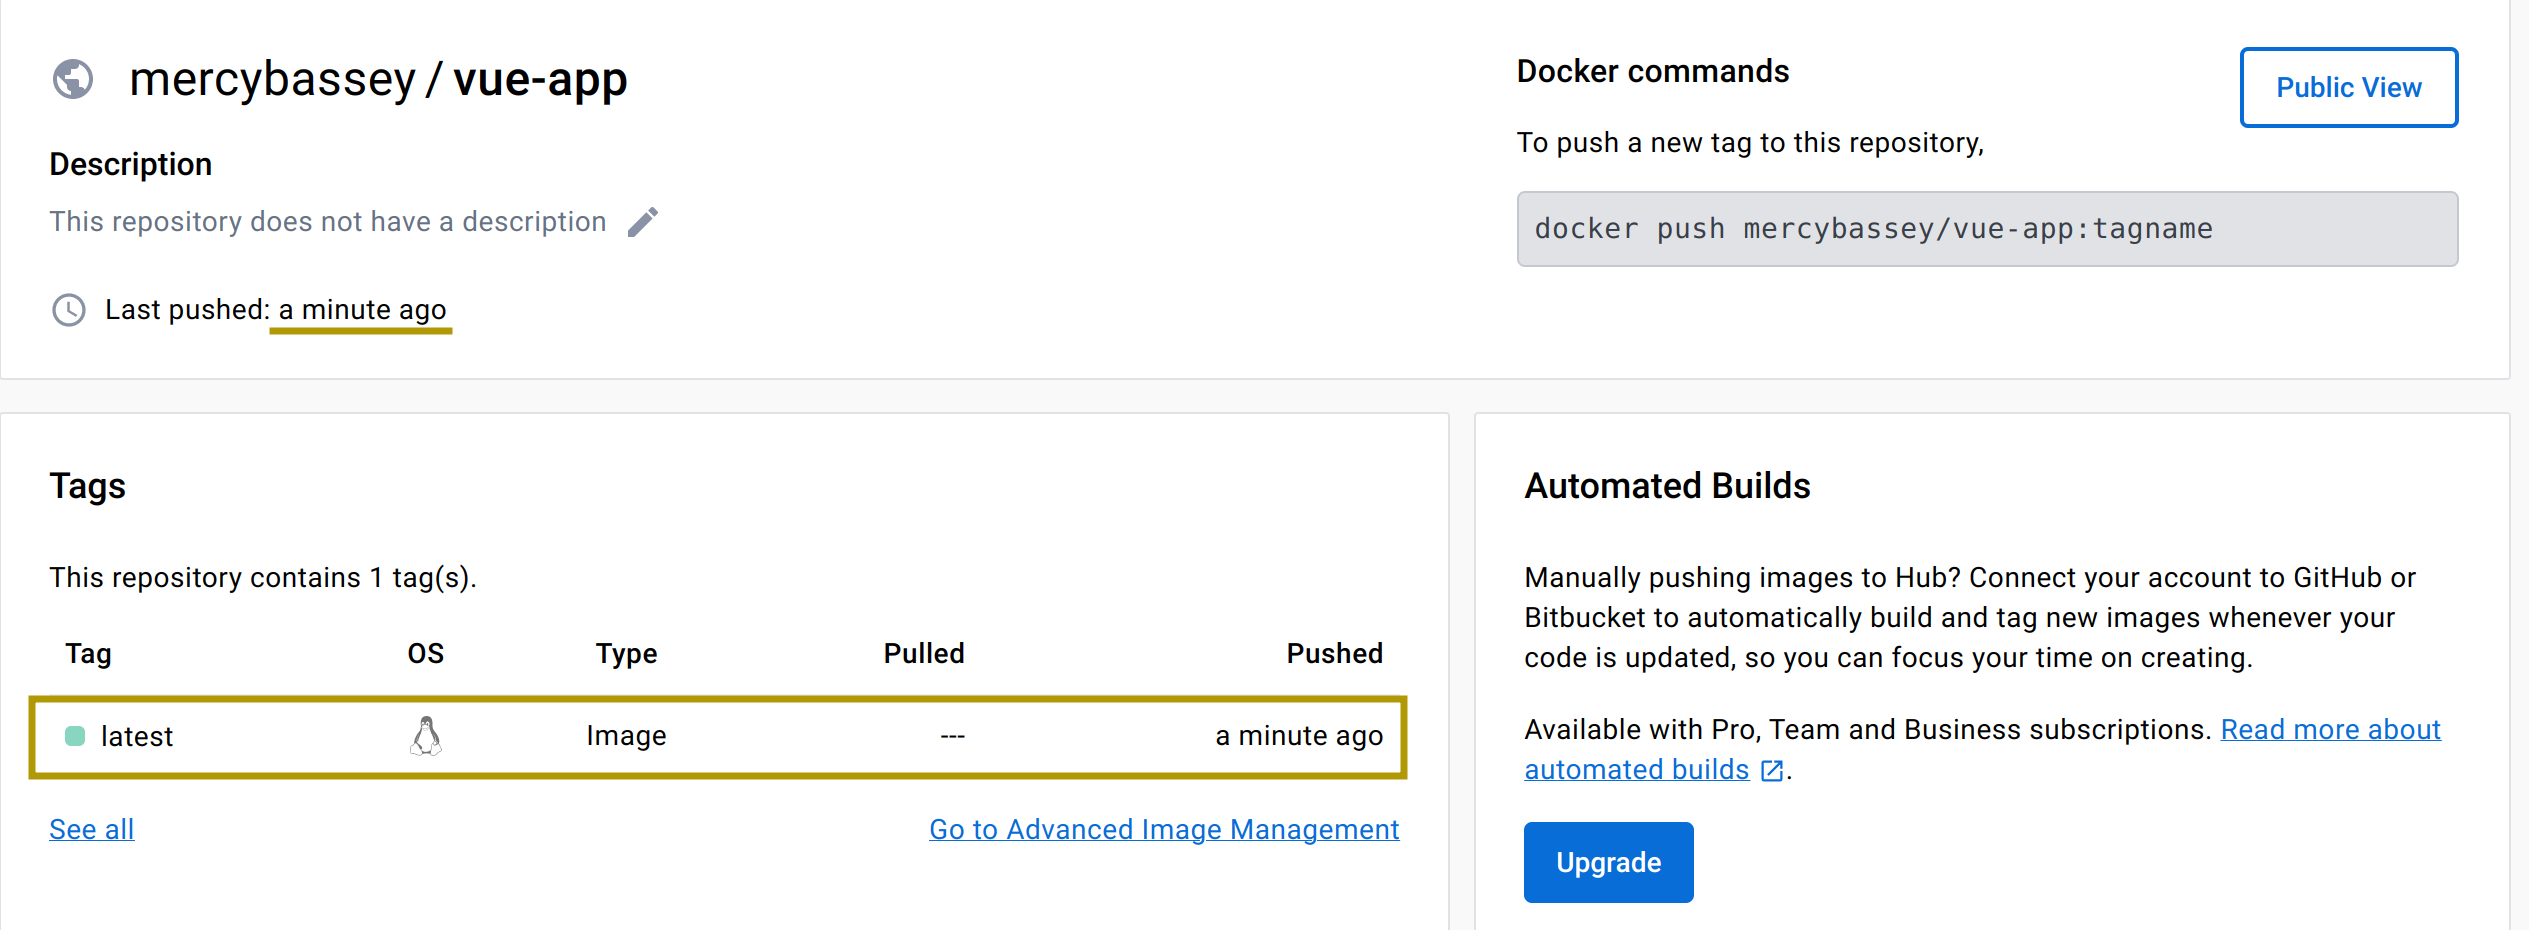Click the Image type cell

[x=627, y=736]
